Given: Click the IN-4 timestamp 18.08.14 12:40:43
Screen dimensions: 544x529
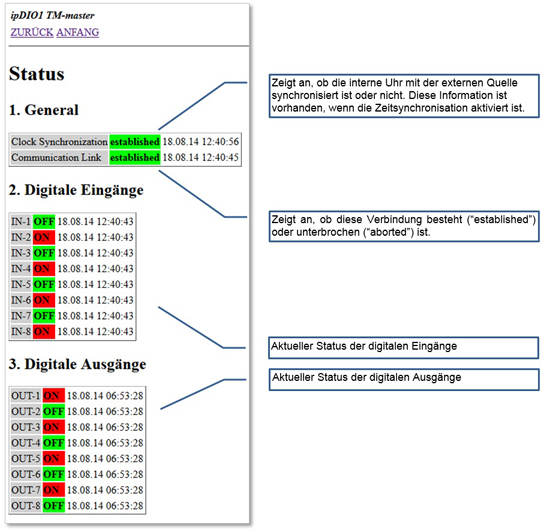Looking at the screenshot, I should (95, 269).
